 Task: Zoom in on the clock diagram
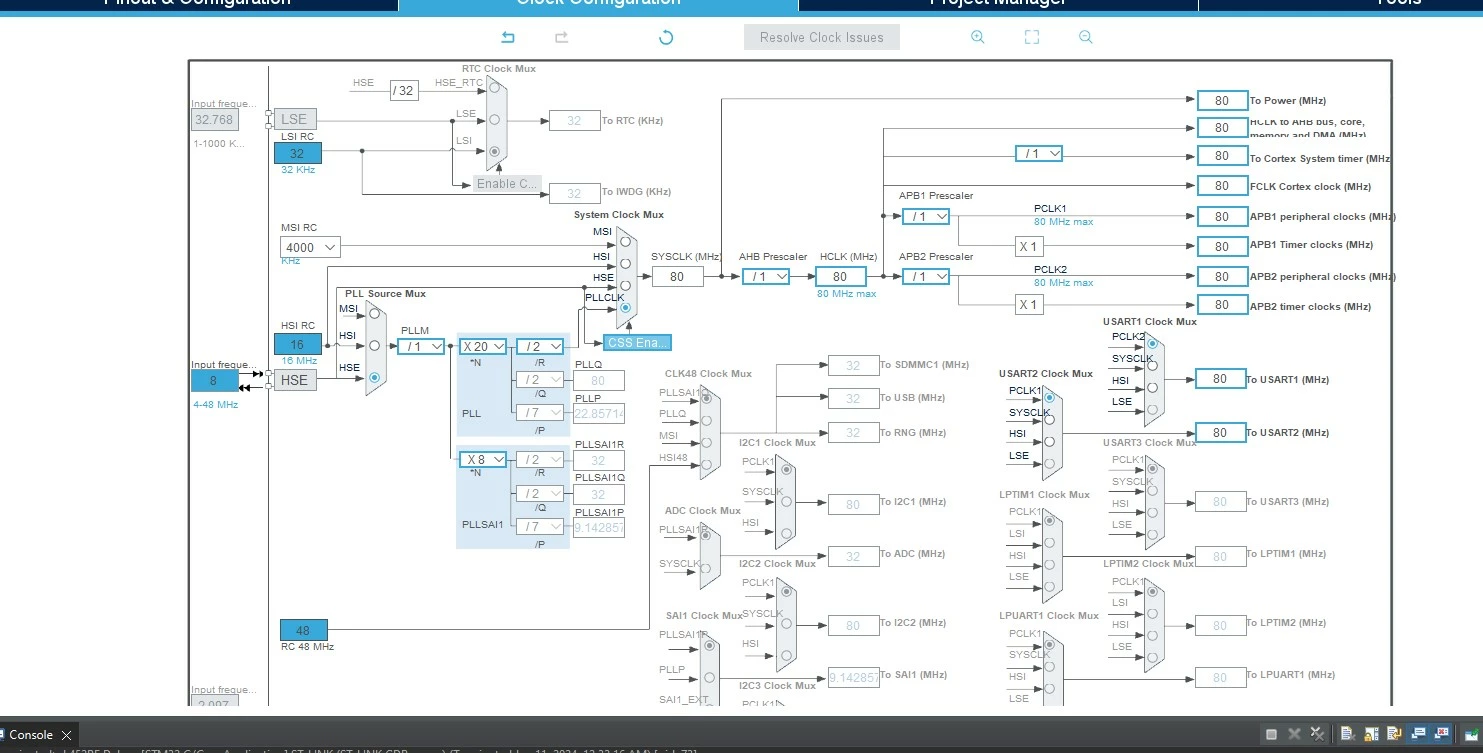(x=978, y=37)
